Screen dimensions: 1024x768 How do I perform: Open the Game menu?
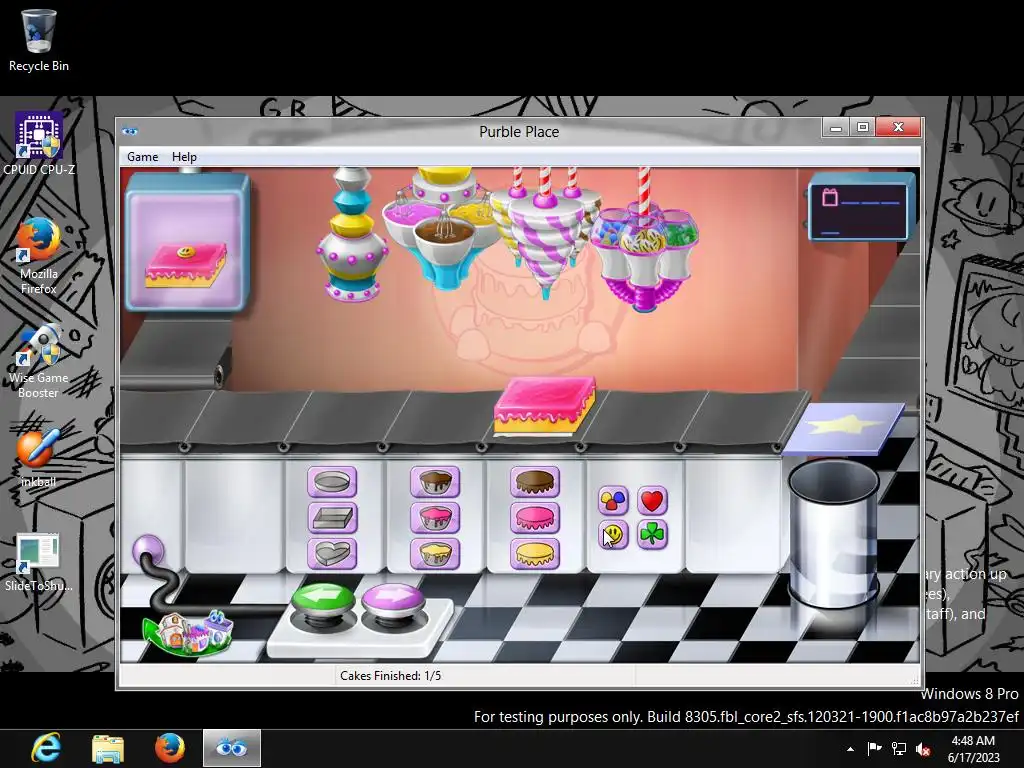point(142,157)
